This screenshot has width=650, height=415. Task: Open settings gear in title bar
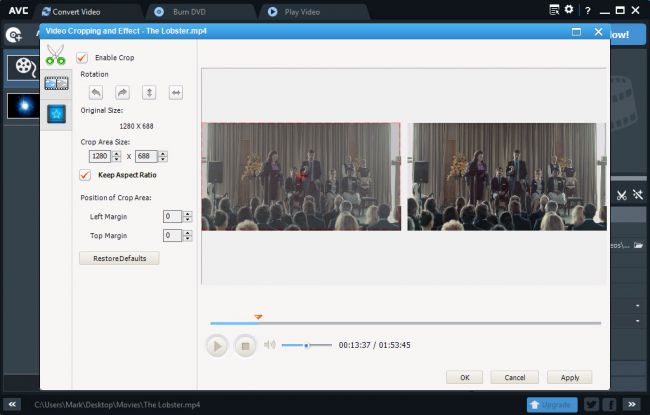[x=569, y=10]
